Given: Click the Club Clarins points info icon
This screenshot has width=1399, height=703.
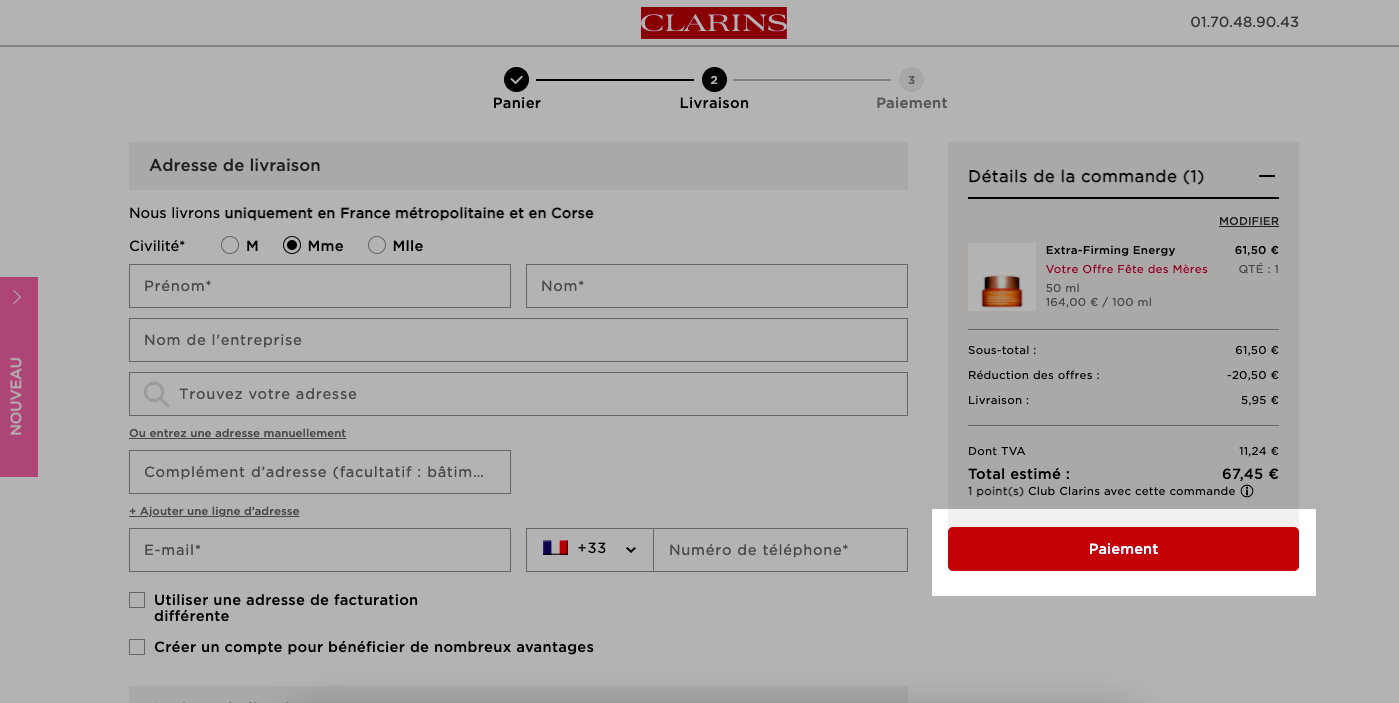Looking at the screenshot, I should (1247, 491).
